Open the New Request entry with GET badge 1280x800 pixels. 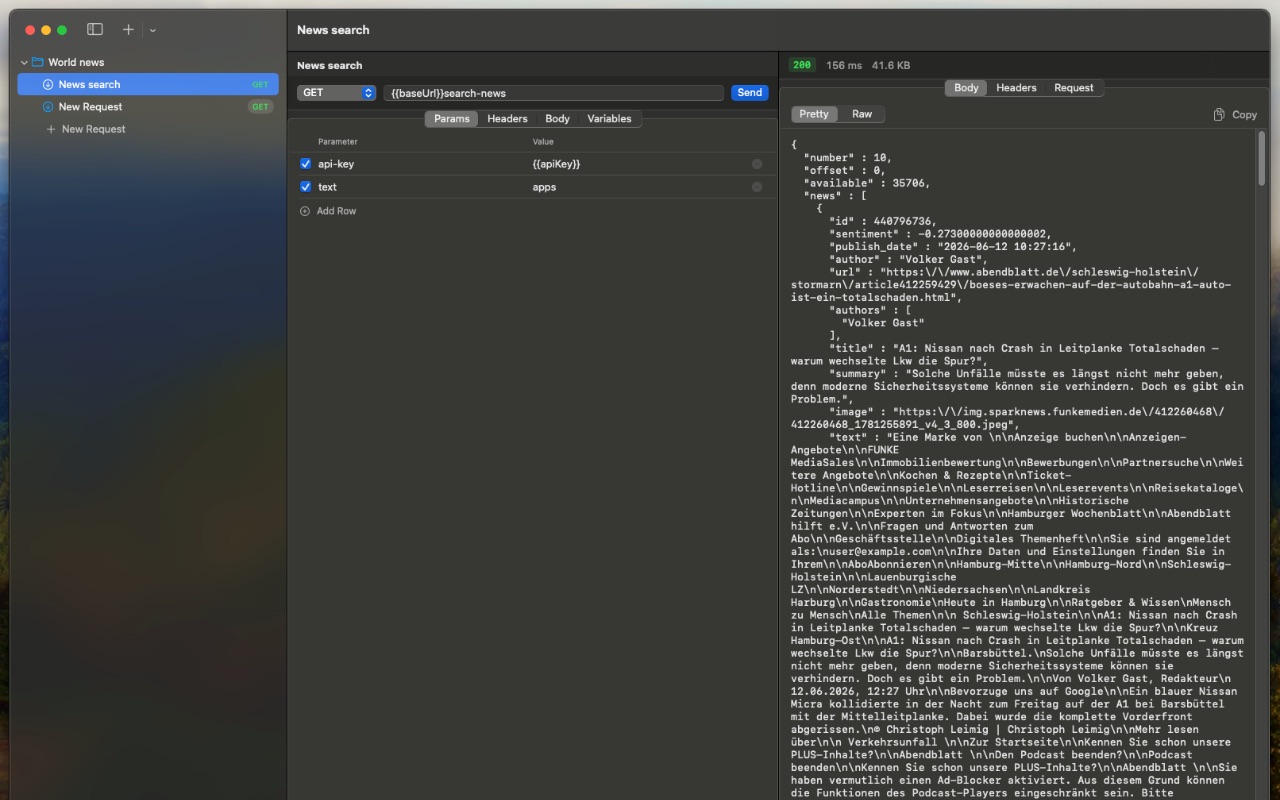tap(148, 107)
